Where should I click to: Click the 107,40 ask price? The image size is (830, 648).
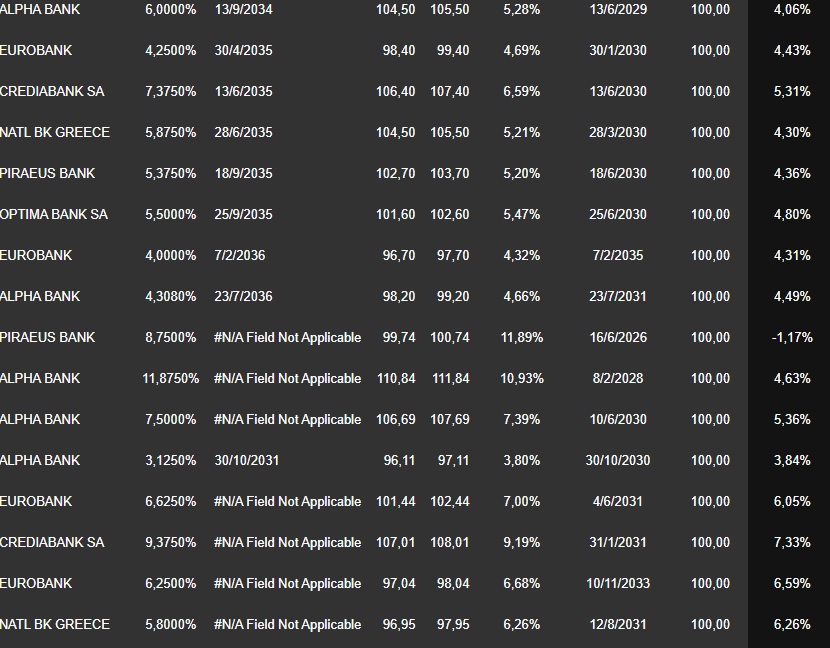449,92
